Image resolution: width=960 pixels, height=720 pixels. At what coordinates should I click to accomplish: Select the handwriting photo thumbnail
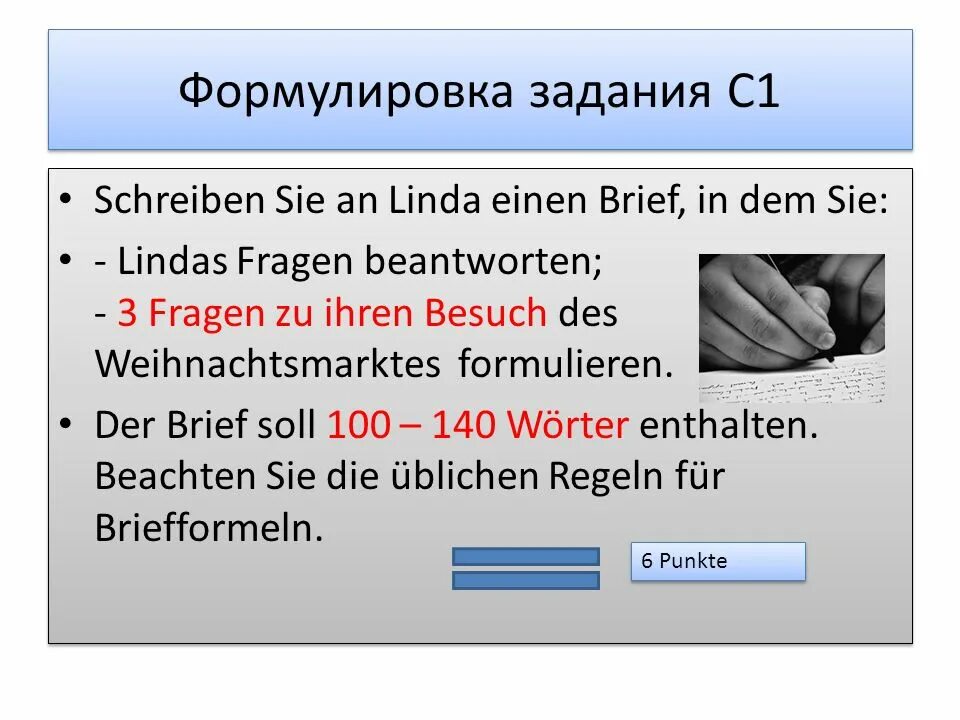(x=792, y=328)
